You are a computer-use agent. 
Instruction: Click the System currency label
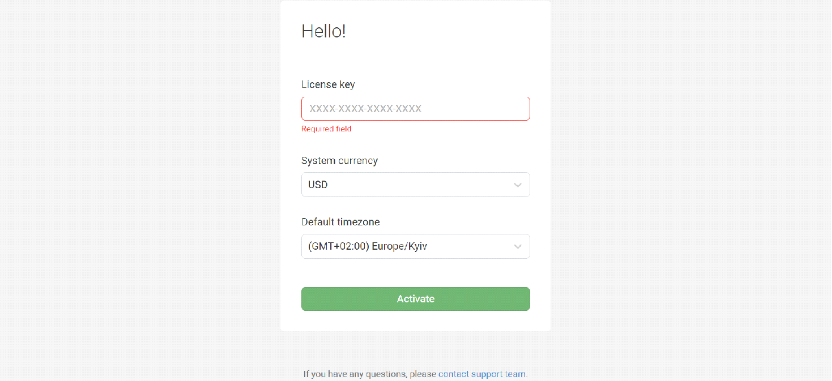point(340,160)
